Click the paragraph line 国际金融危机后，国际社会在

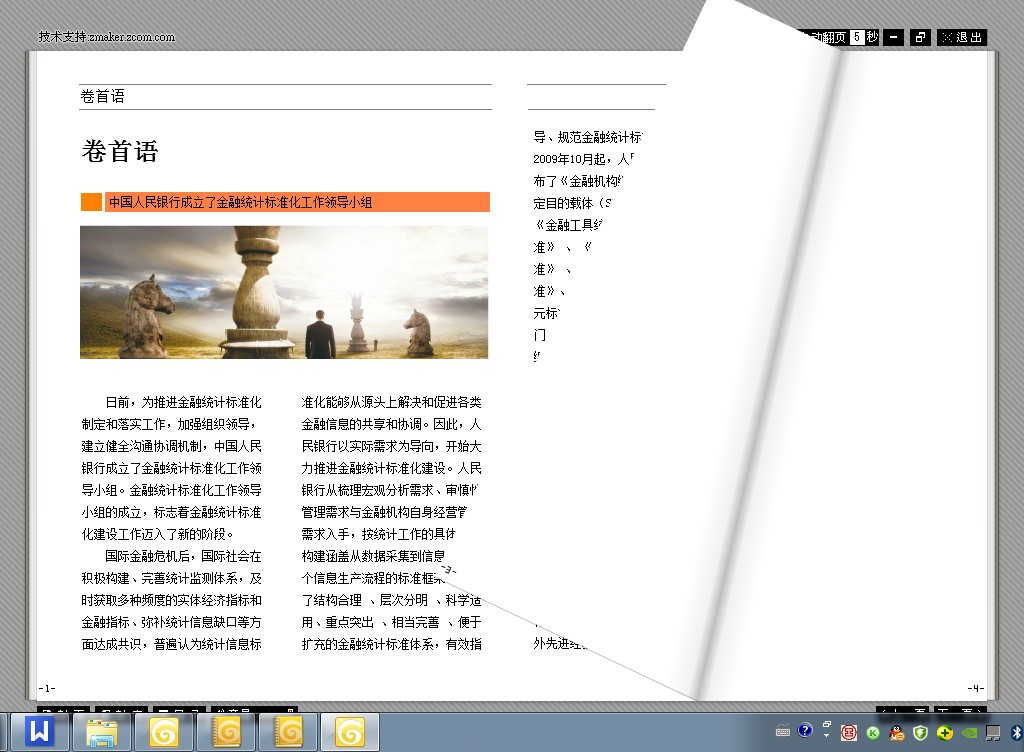coord(183,556)
